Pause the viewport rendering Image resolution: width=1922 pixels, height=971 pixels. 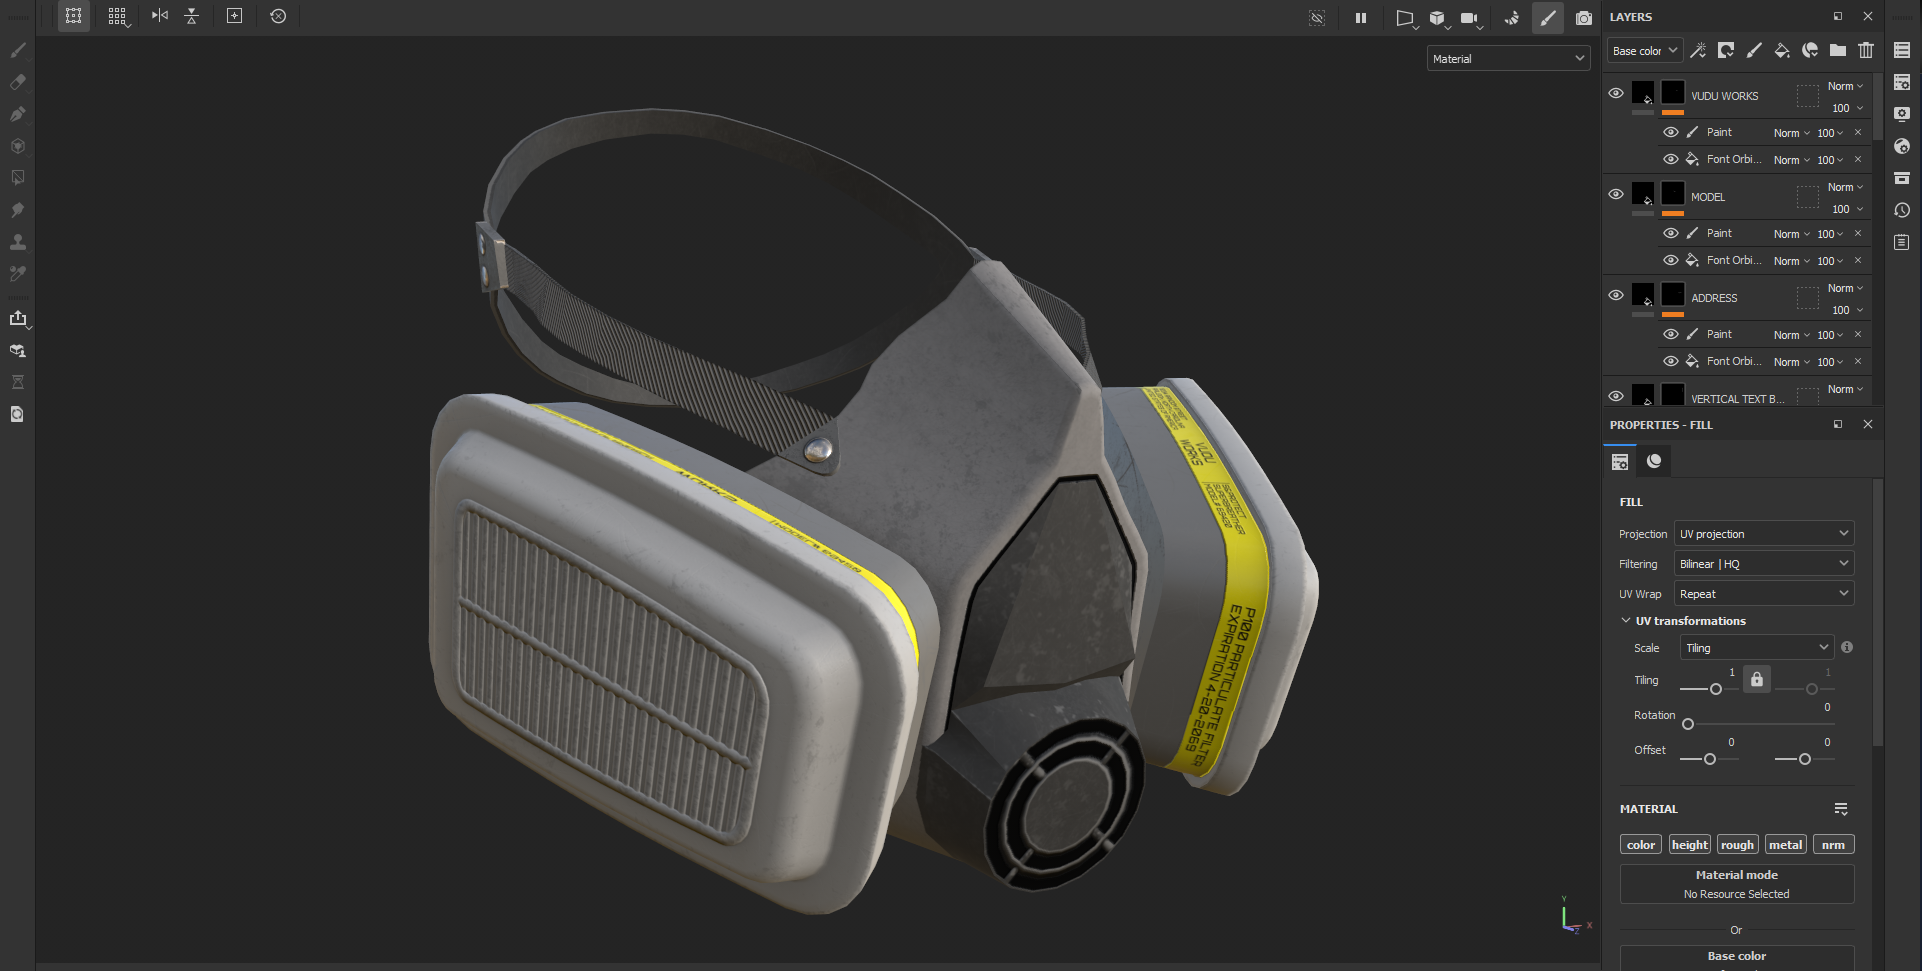1361,18
